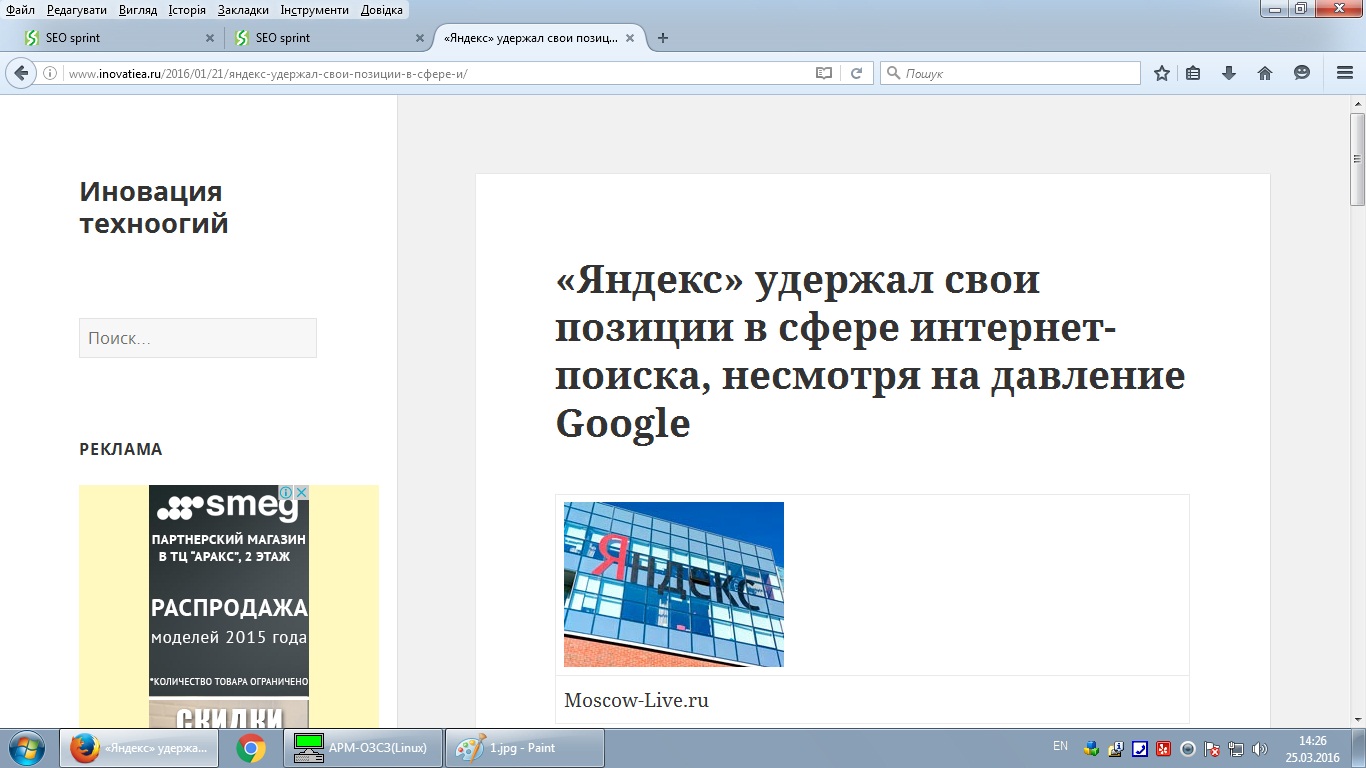The height and width of the screenshot is (768, 1366).
Task: Click the red tray icon
Action: (1164, 748)
